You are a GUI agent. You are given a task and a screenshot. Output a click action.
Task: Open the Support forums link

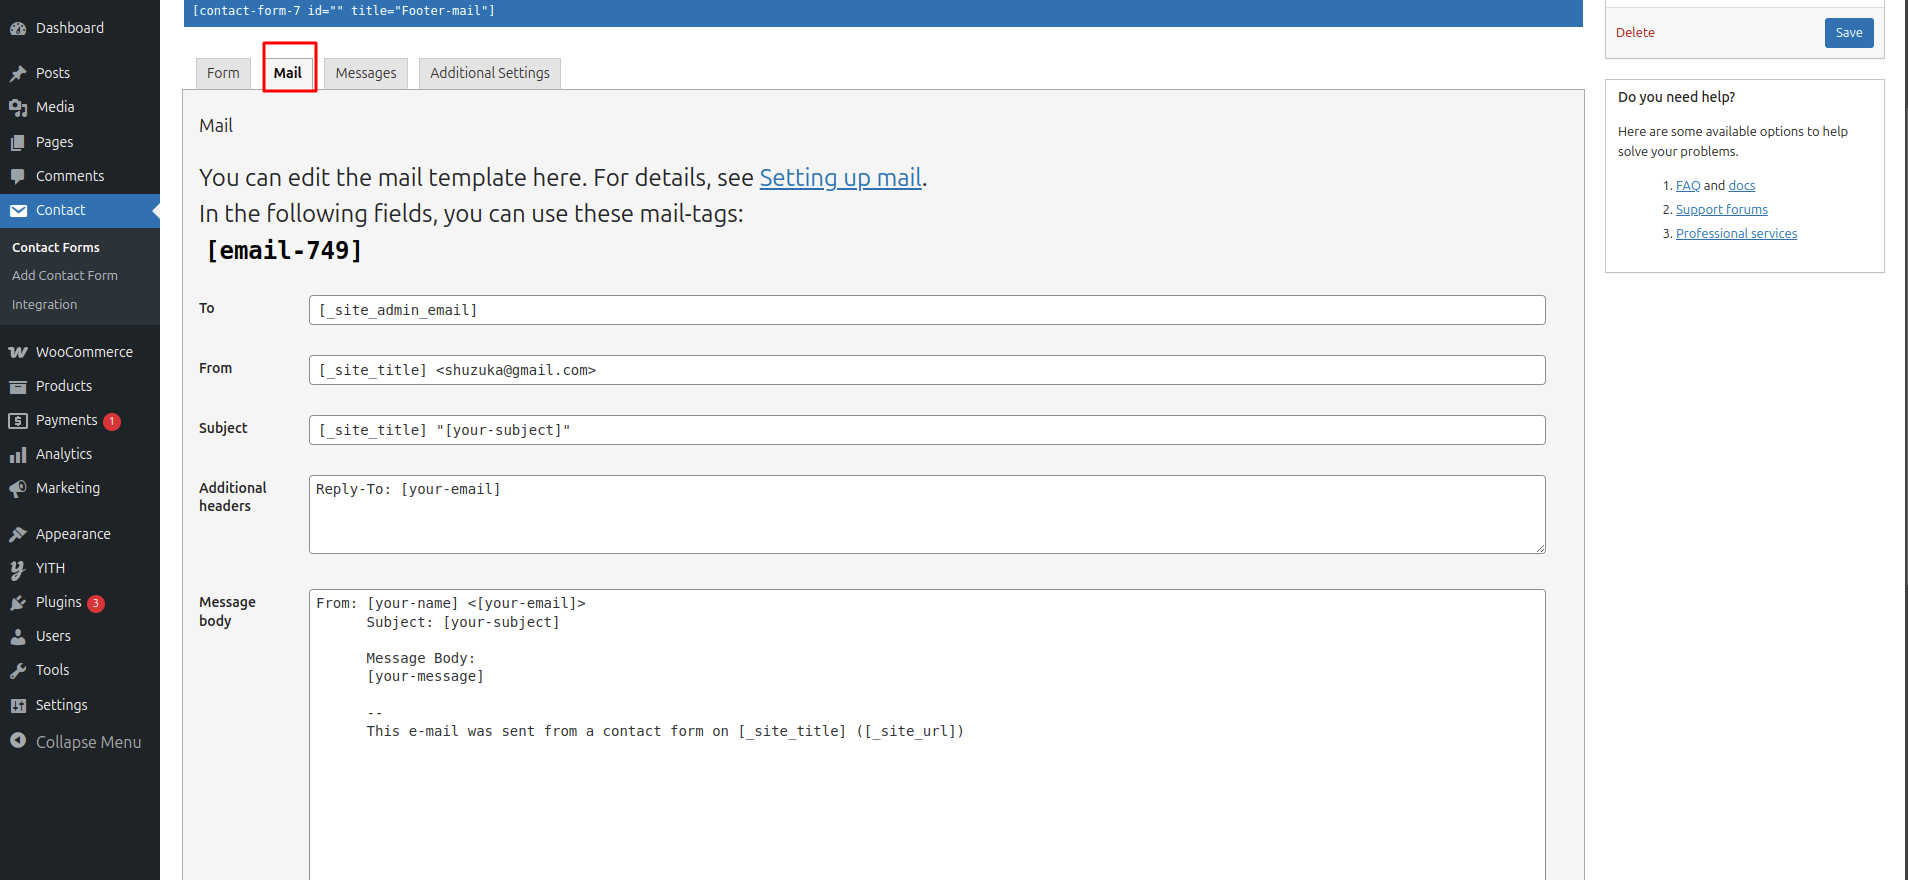click(1722, 210)
